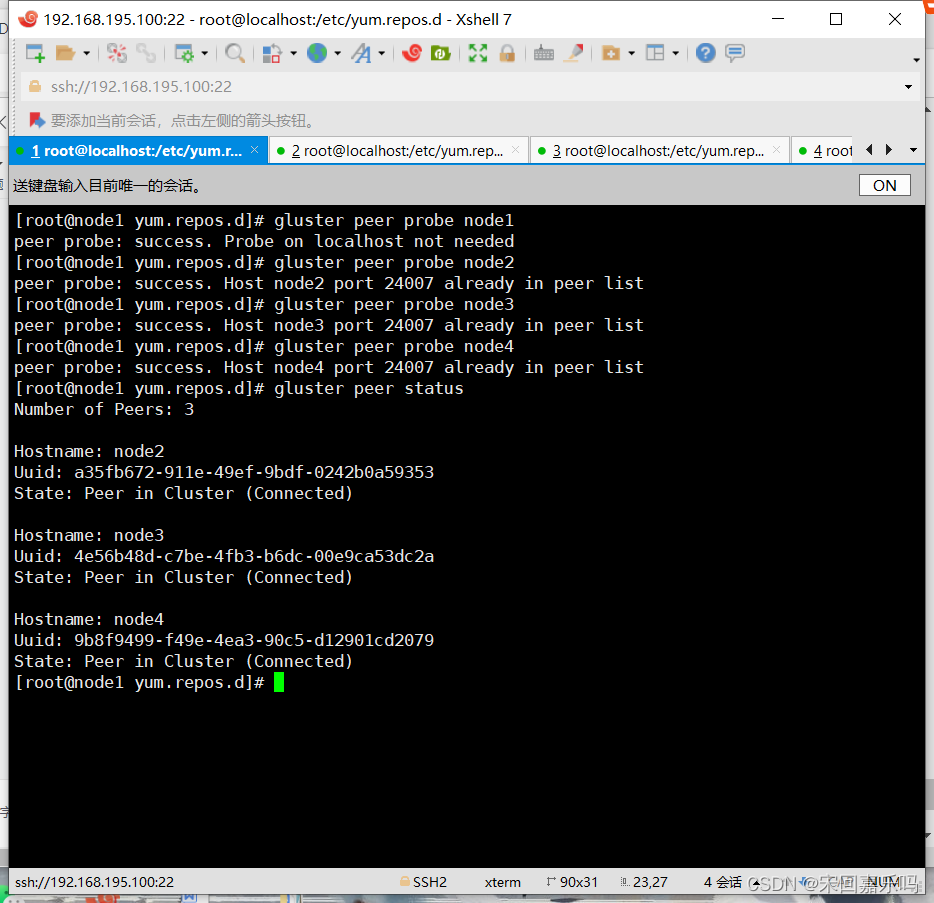Click the new folder plus icon

click(x=611, y=54)
